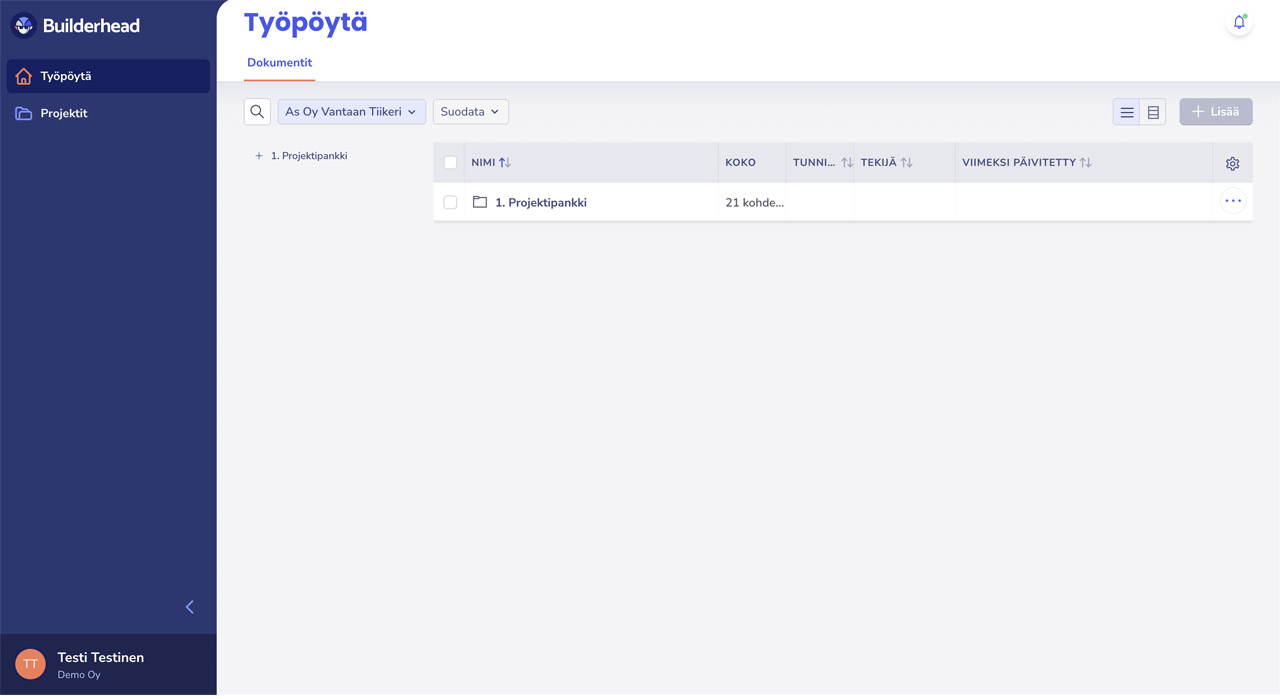The height and width of the screenshot is (699, 1280).
Task: Open table column settings gear
Action: pyautogui.click(x=1232, y=163)
